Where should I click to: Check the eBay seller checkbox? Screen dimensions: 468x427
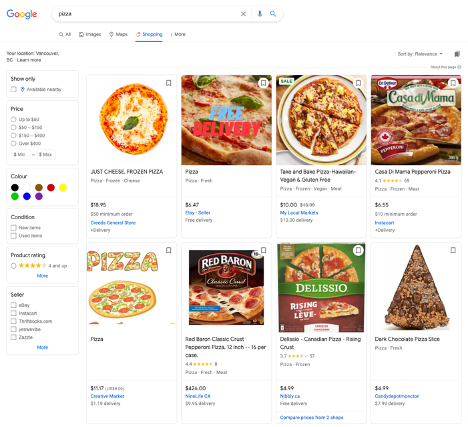click(13, 305)
